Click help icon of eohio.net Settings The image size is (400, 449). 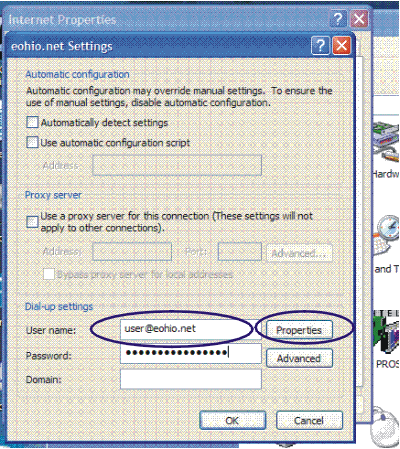pos(320,45)
